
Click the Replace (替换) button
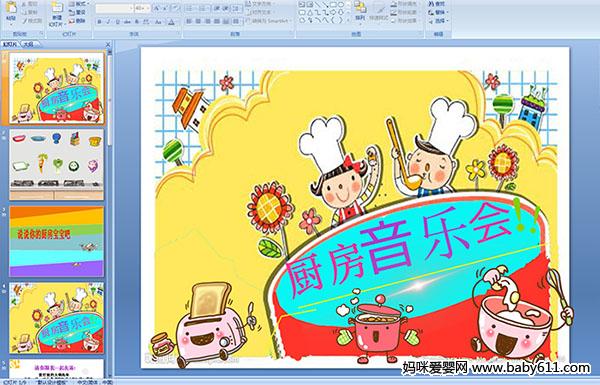click(438, 12)
